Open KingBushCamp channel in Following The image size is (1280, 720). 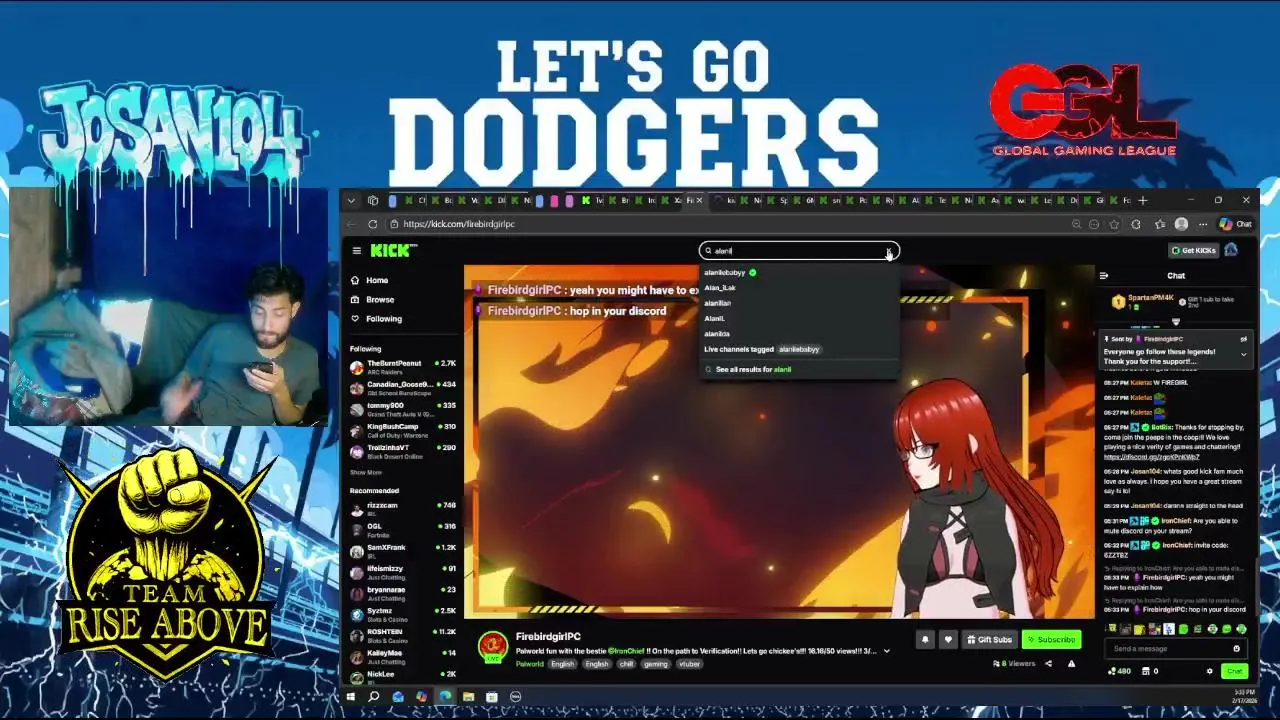click(403, 430)
